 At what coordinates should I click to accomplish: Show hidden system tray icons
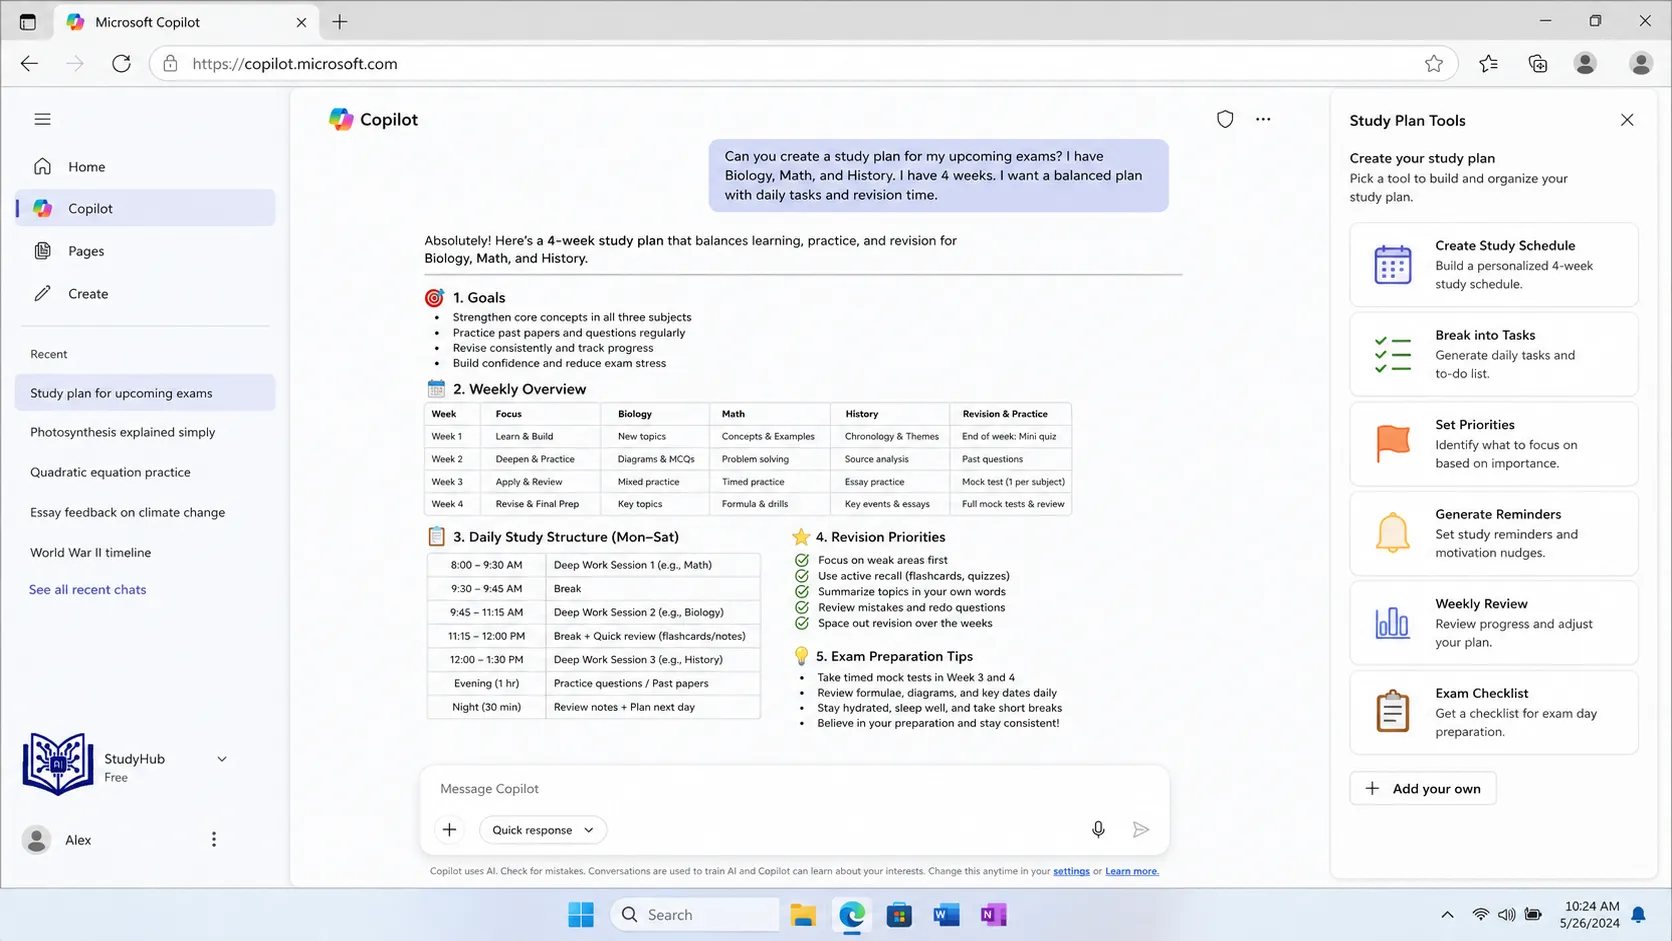[1447, 915]
